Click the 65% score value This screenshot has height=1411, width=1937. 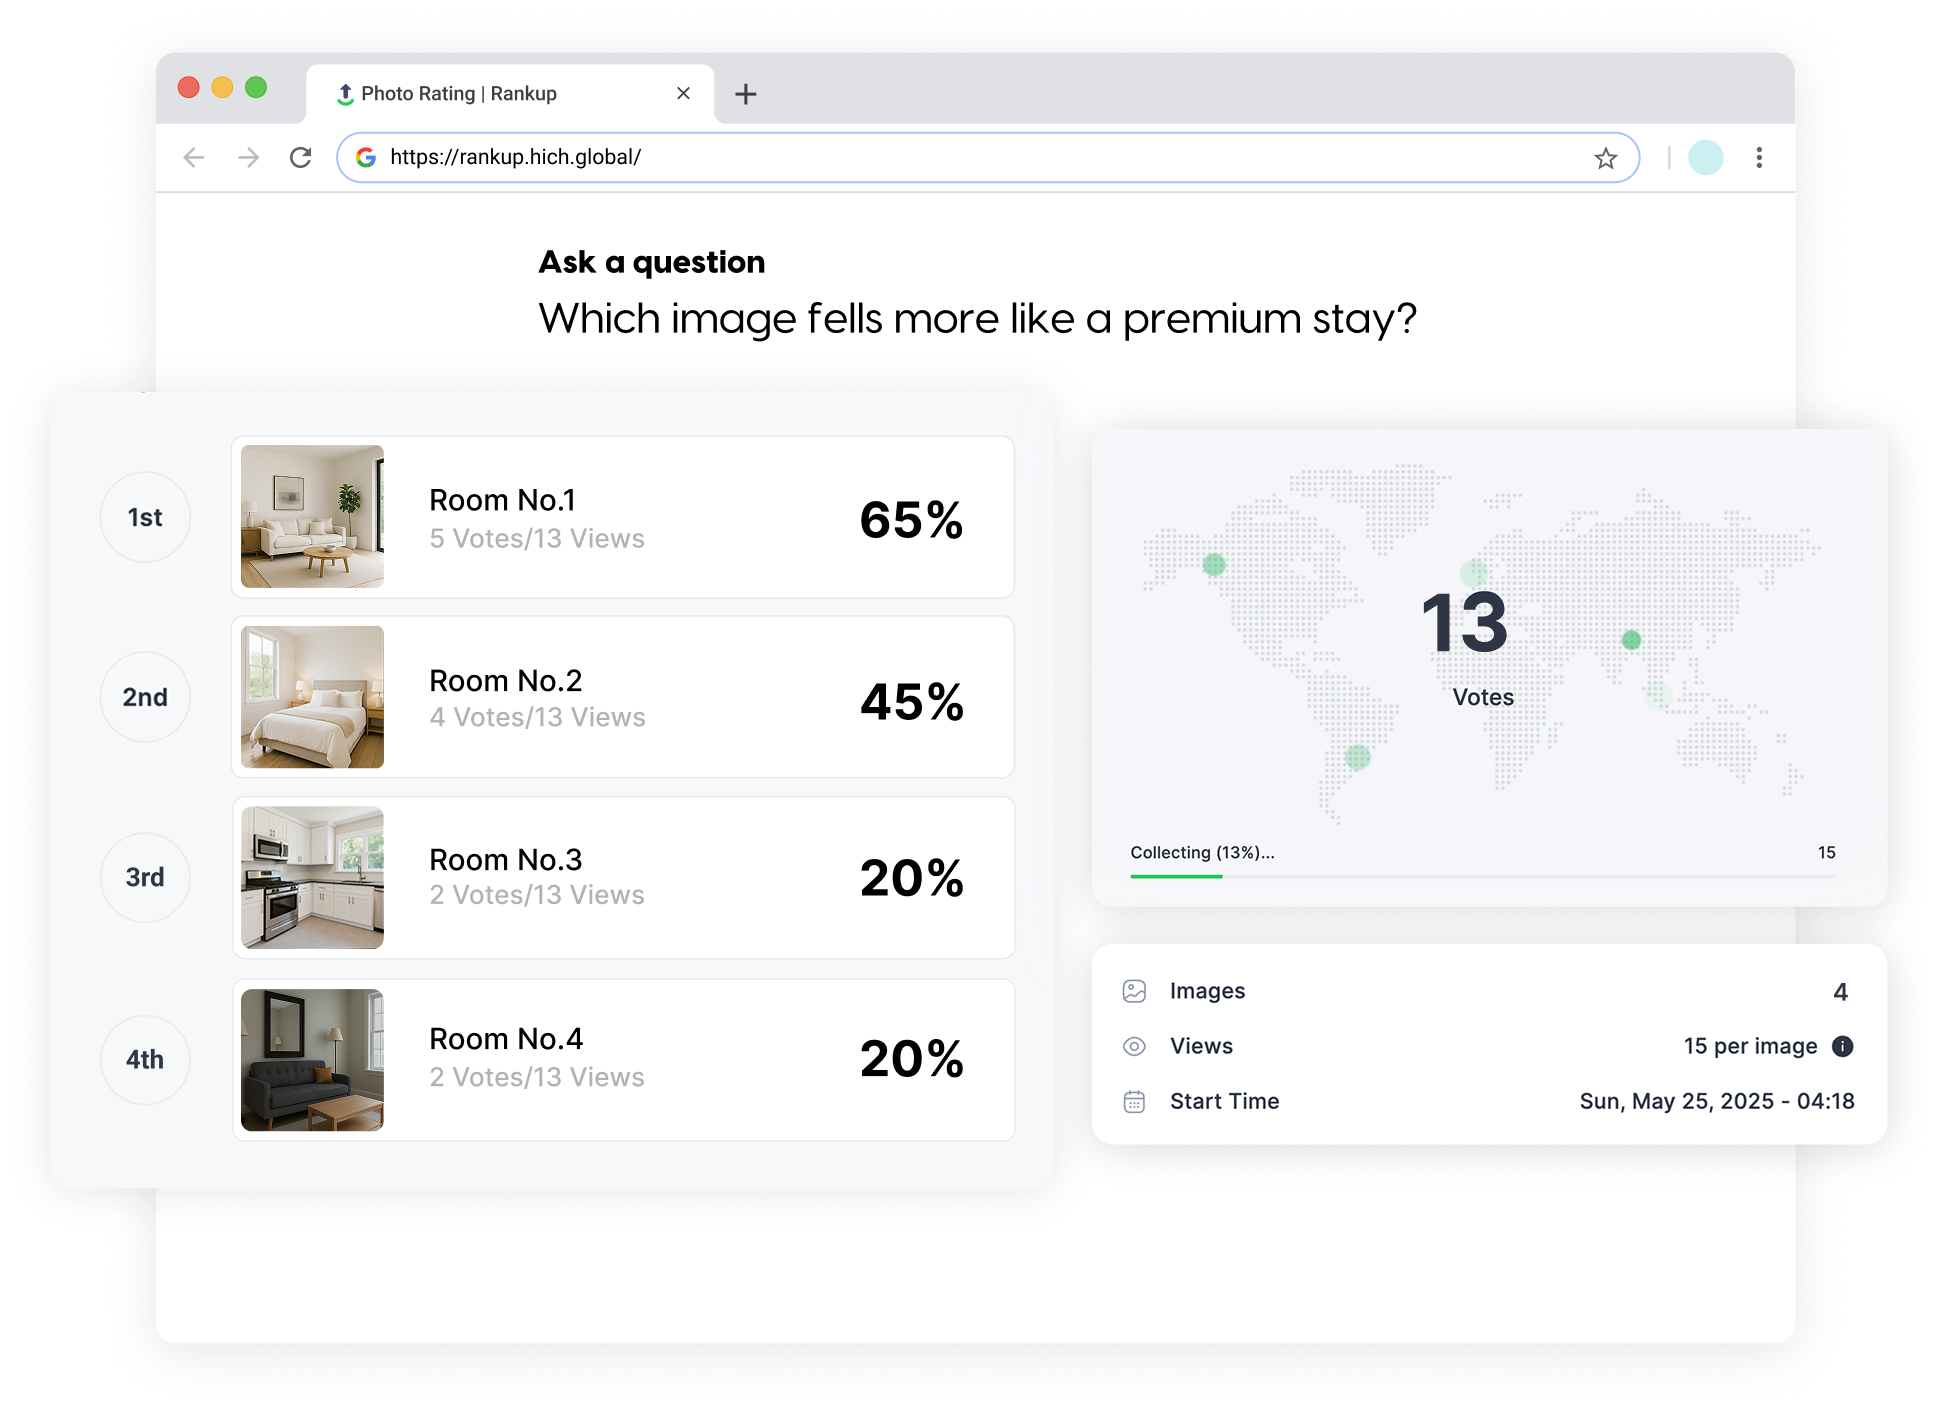tap(911, 520)
